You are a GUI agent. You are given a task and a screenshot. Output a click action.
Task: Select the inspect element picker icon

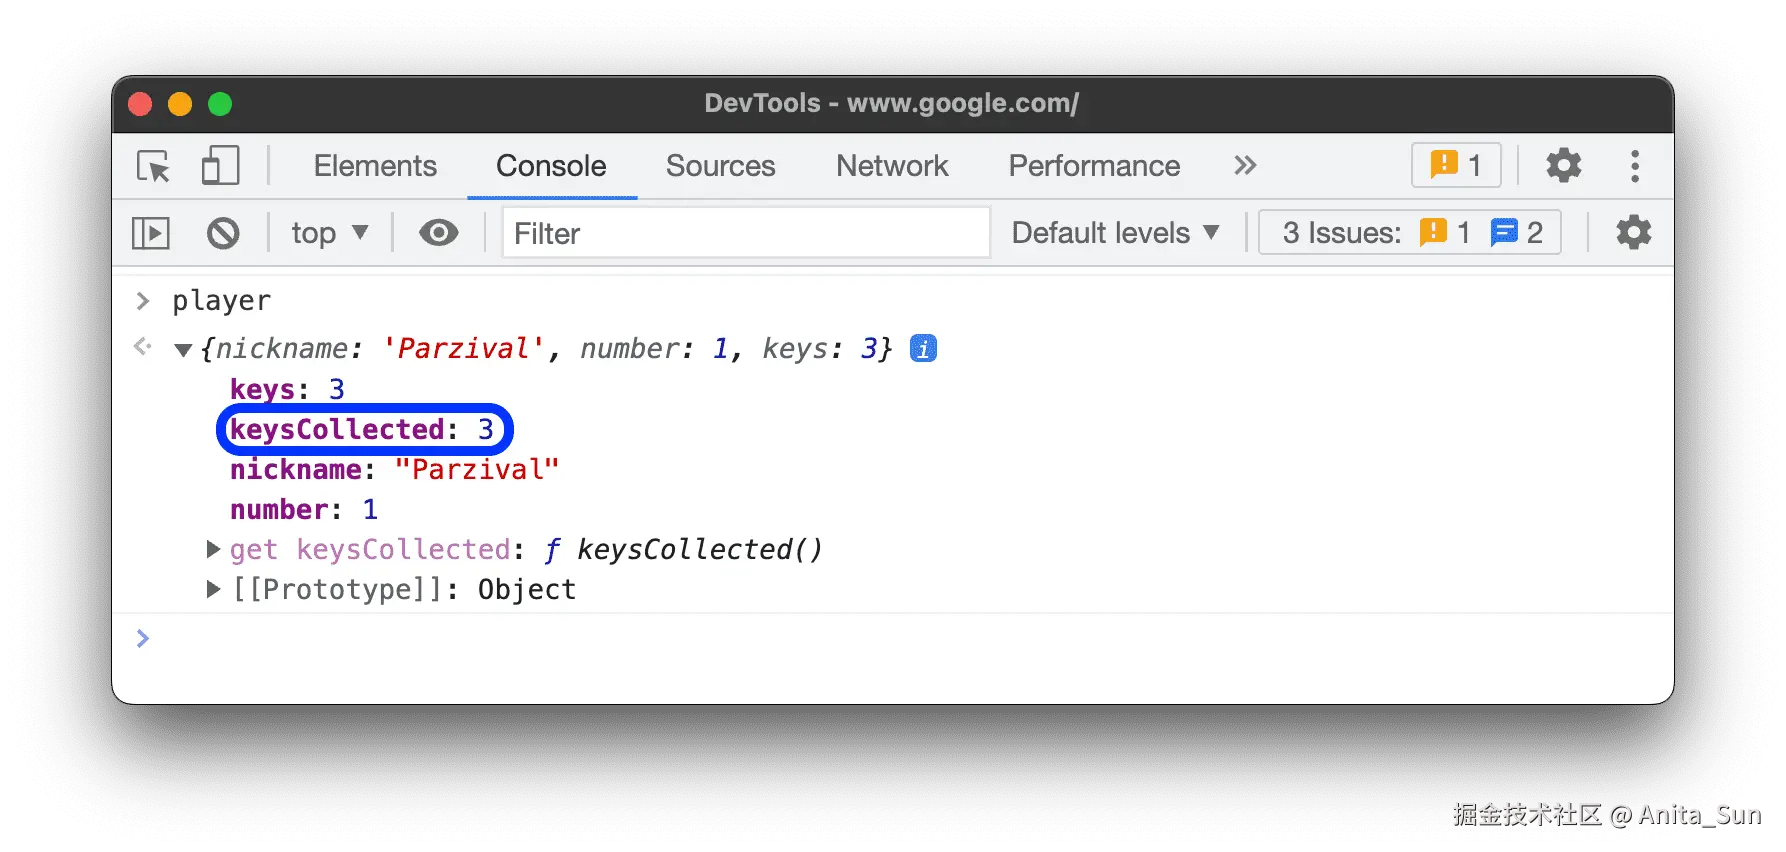pyautogui.click(x=154, y=166)
